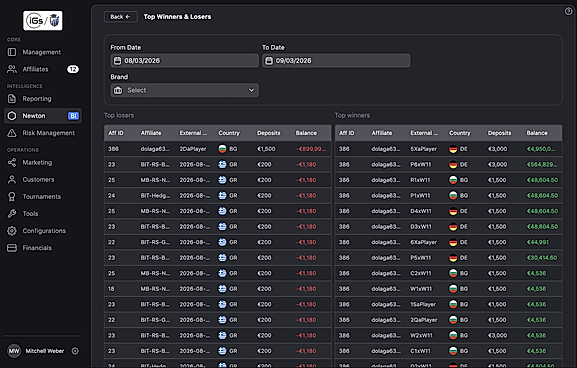Click €30,414.60 balance in Top winners
Viewport: 577px width, 368px height.
coord(542,258)
